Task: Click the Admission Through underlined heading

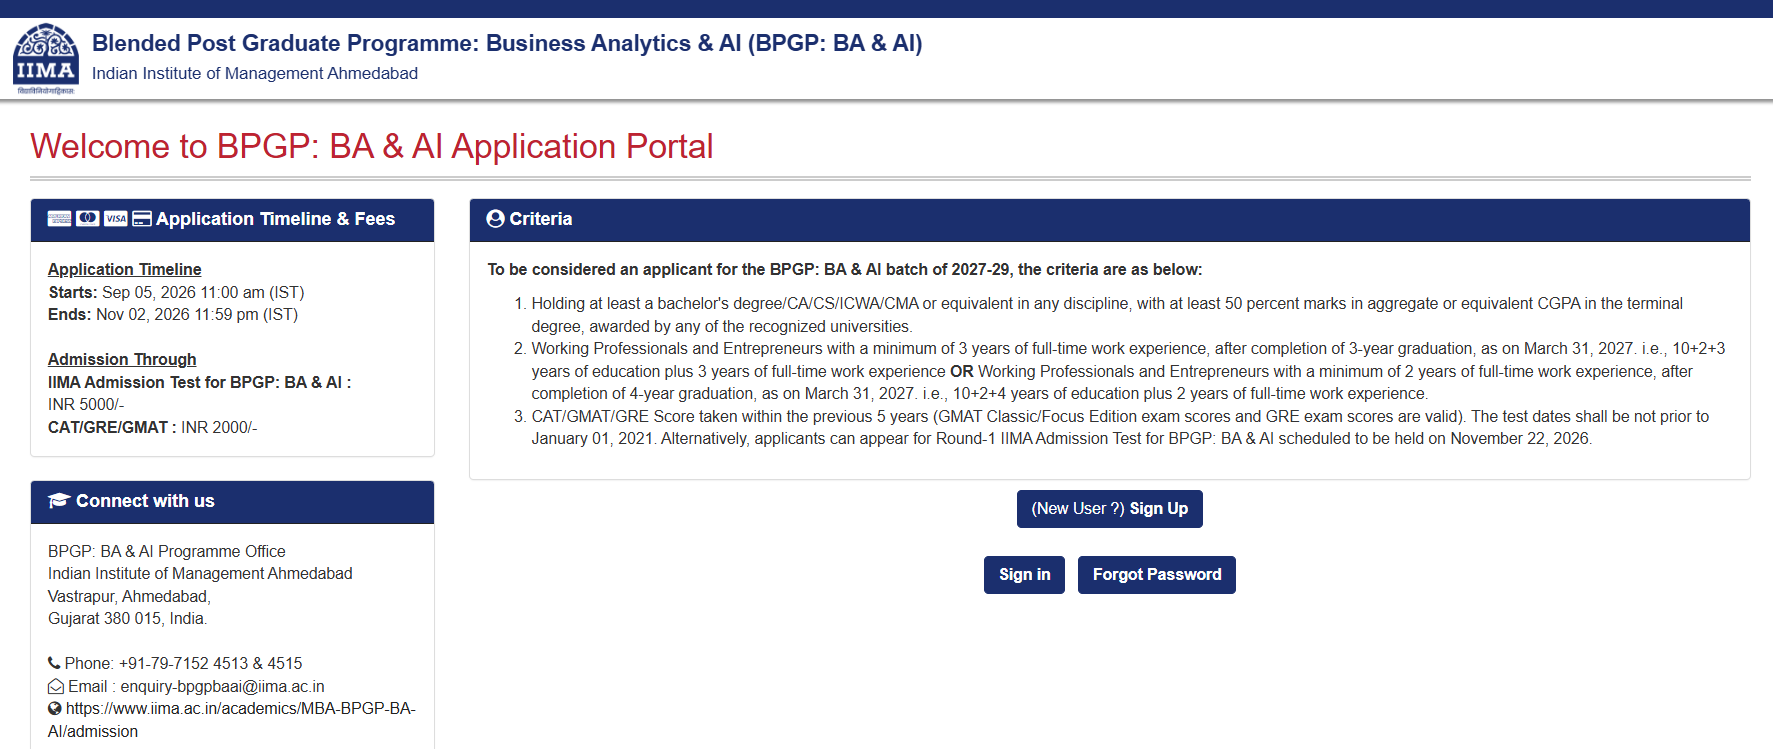Action: click(x=122, y=359)
